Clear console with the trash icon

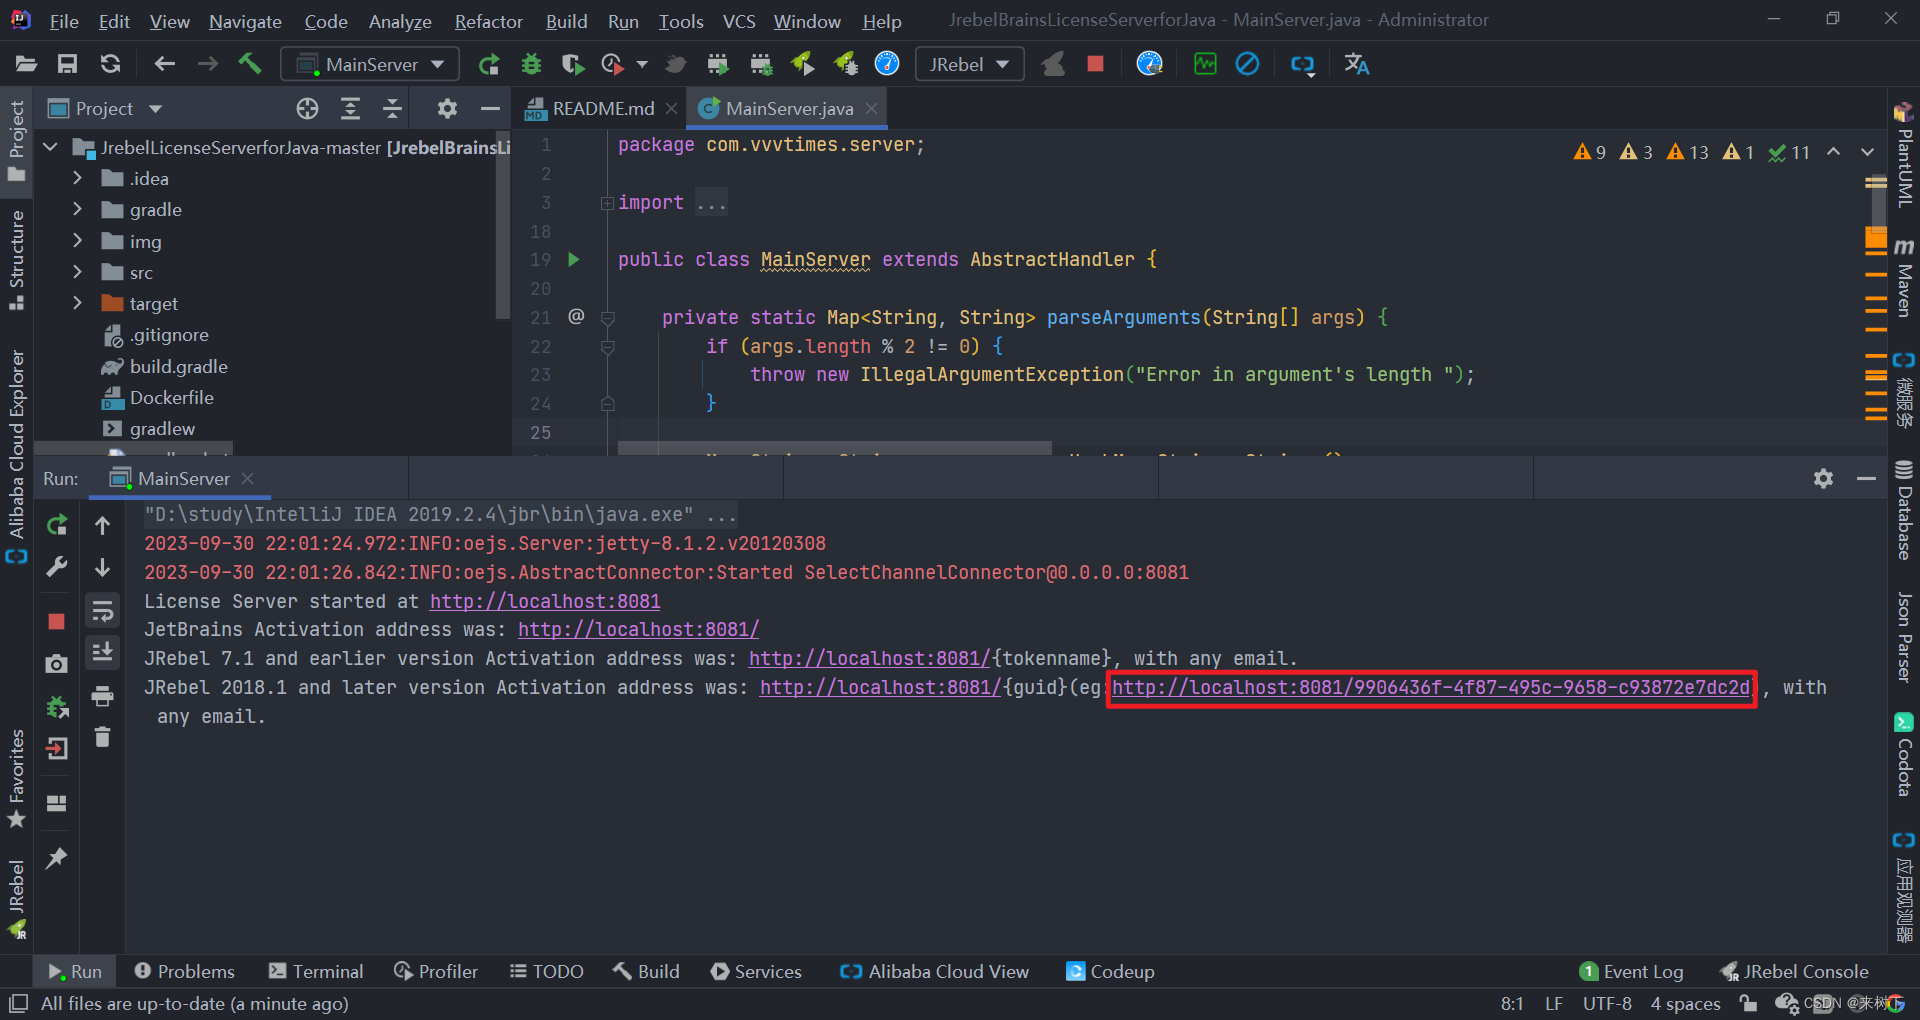click(102, 737)
